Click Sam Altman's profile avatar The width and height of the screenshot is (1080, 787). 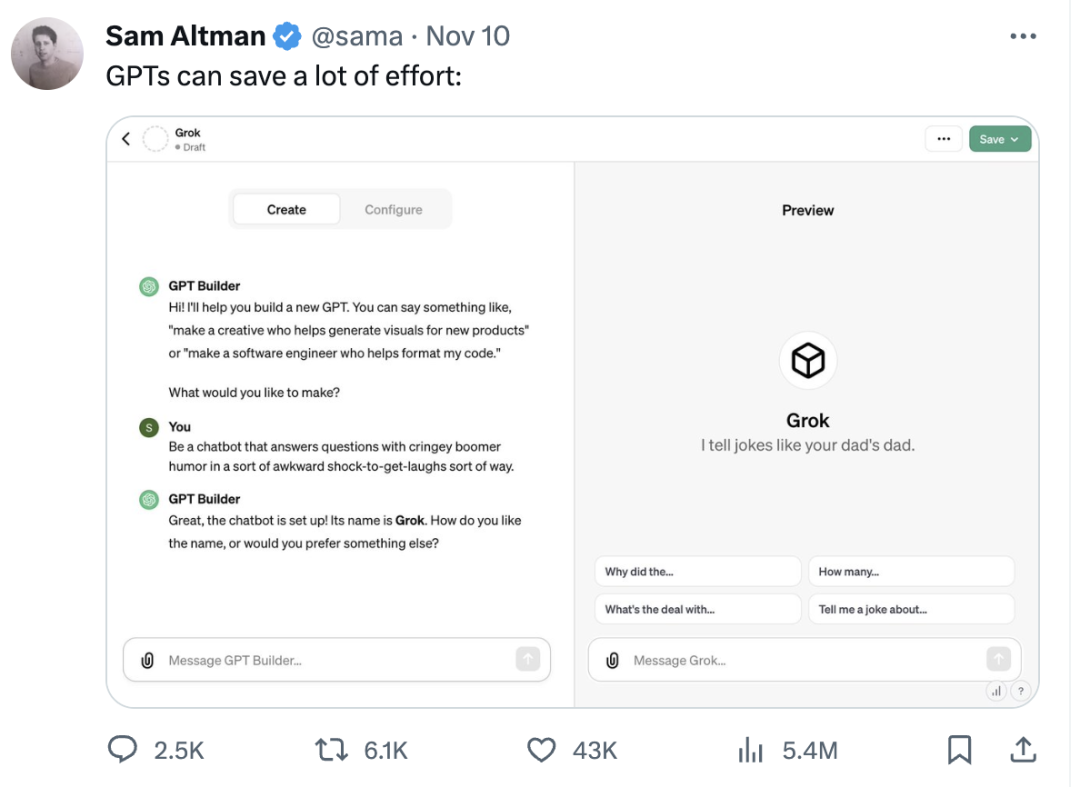47,54
